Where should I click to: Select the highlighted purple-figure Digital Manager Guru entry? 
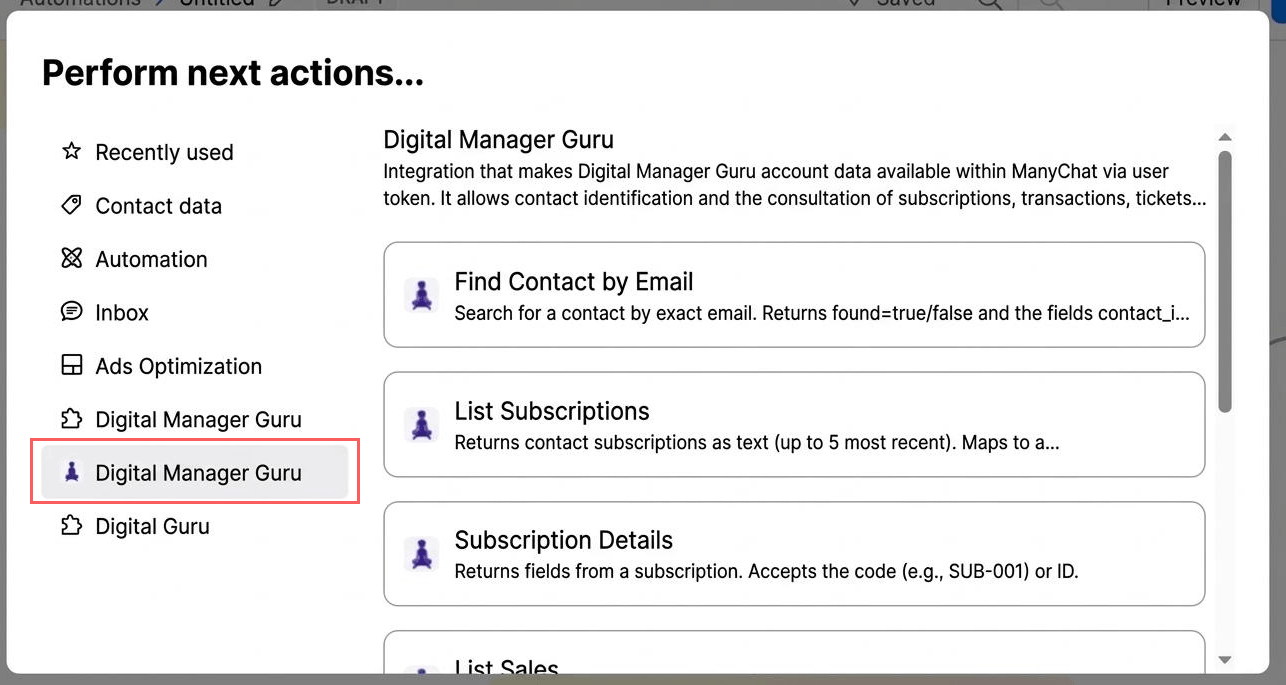click(x=195, y=473)
